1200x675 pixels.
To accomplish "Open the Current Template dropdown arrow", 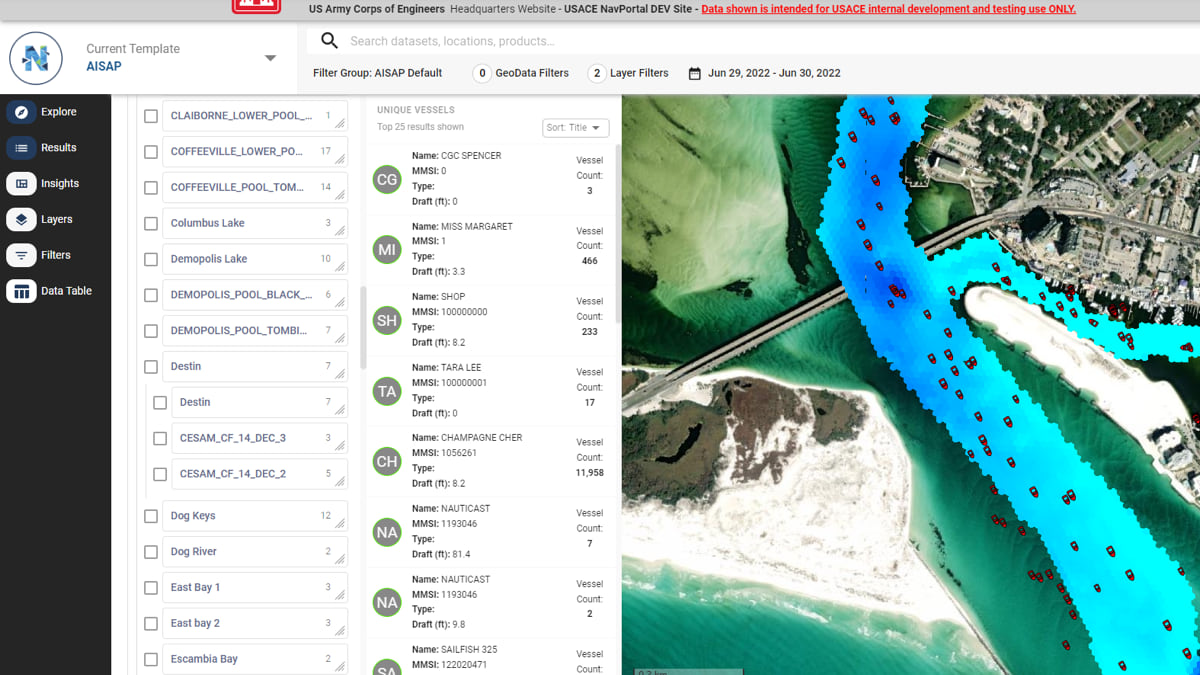I will click(x=270, y=58).
